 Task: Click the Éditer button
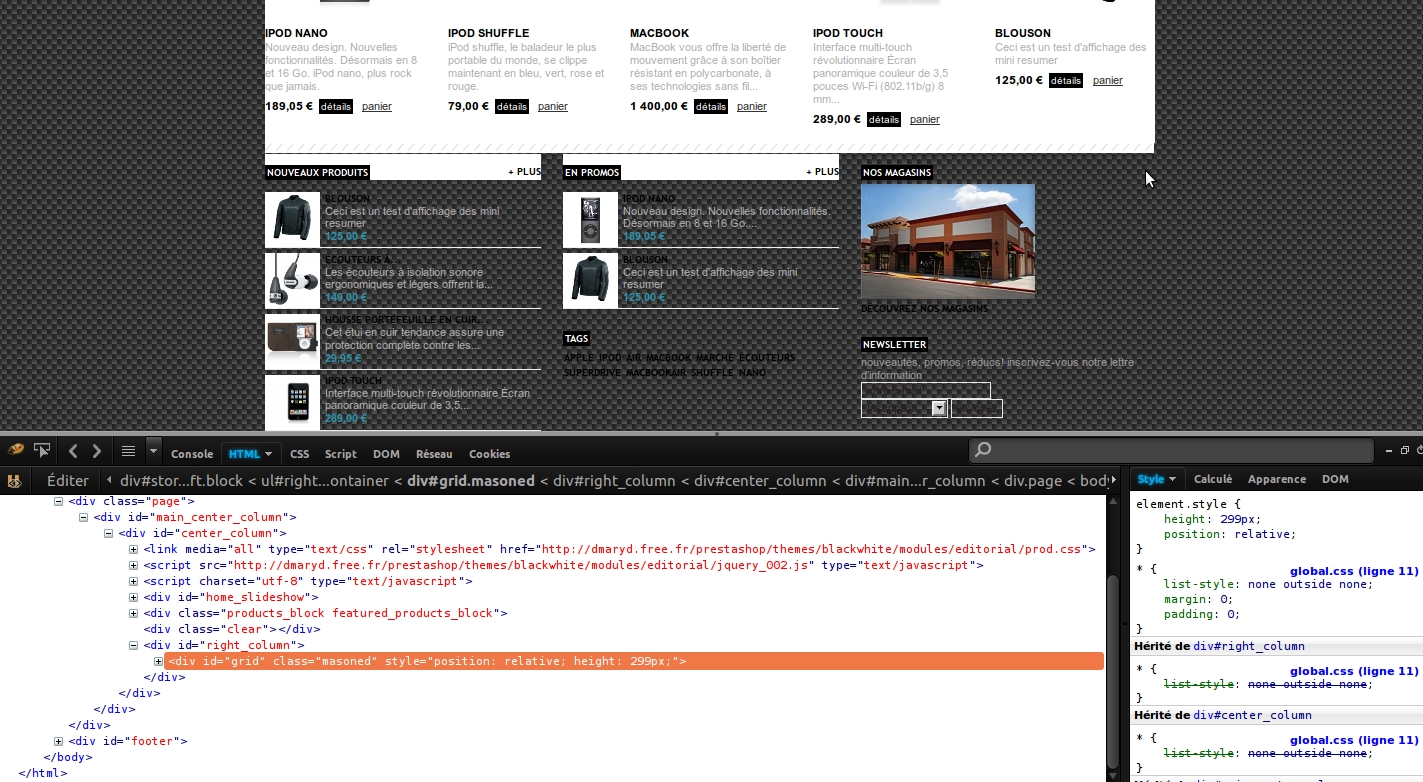pos(68,481)
